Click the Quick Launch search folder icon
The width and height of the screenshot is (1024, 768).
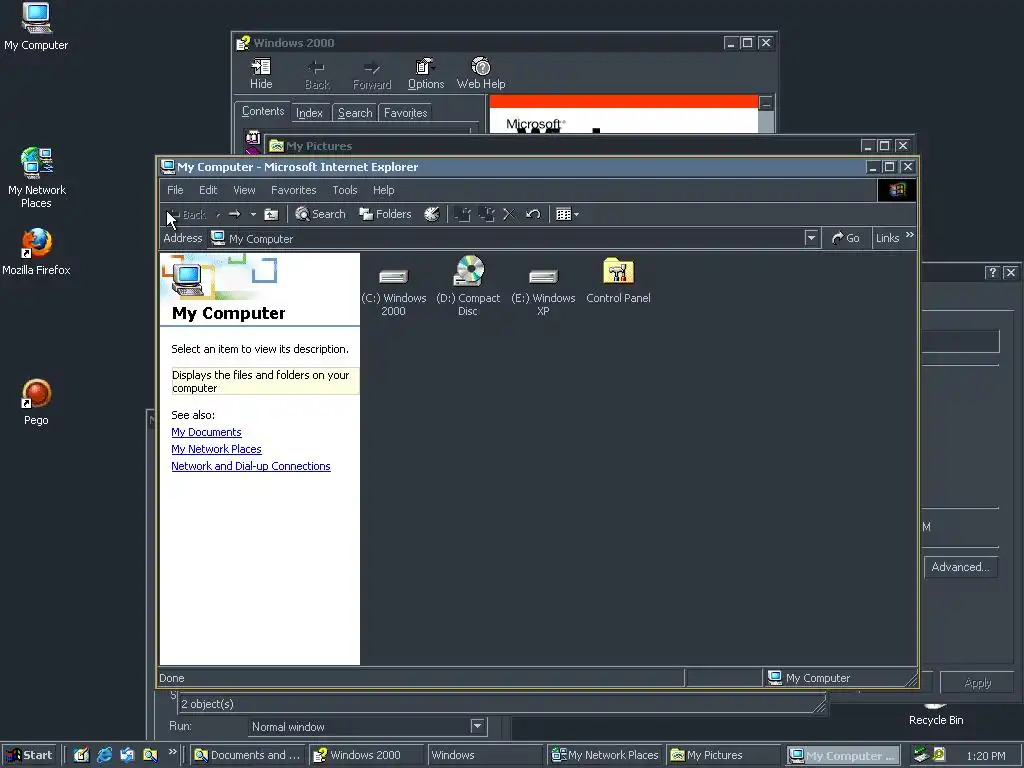pos(150,755)
